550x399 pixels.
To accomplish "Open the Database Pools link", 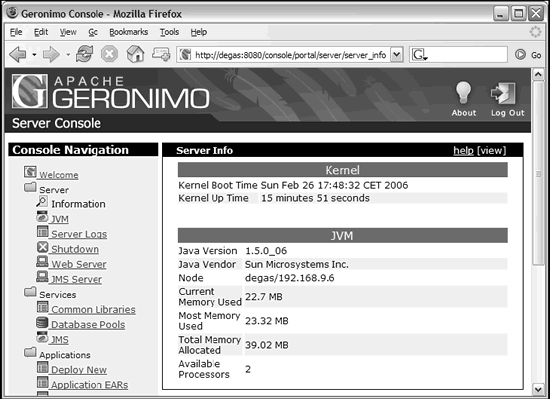I will [88, 325].
